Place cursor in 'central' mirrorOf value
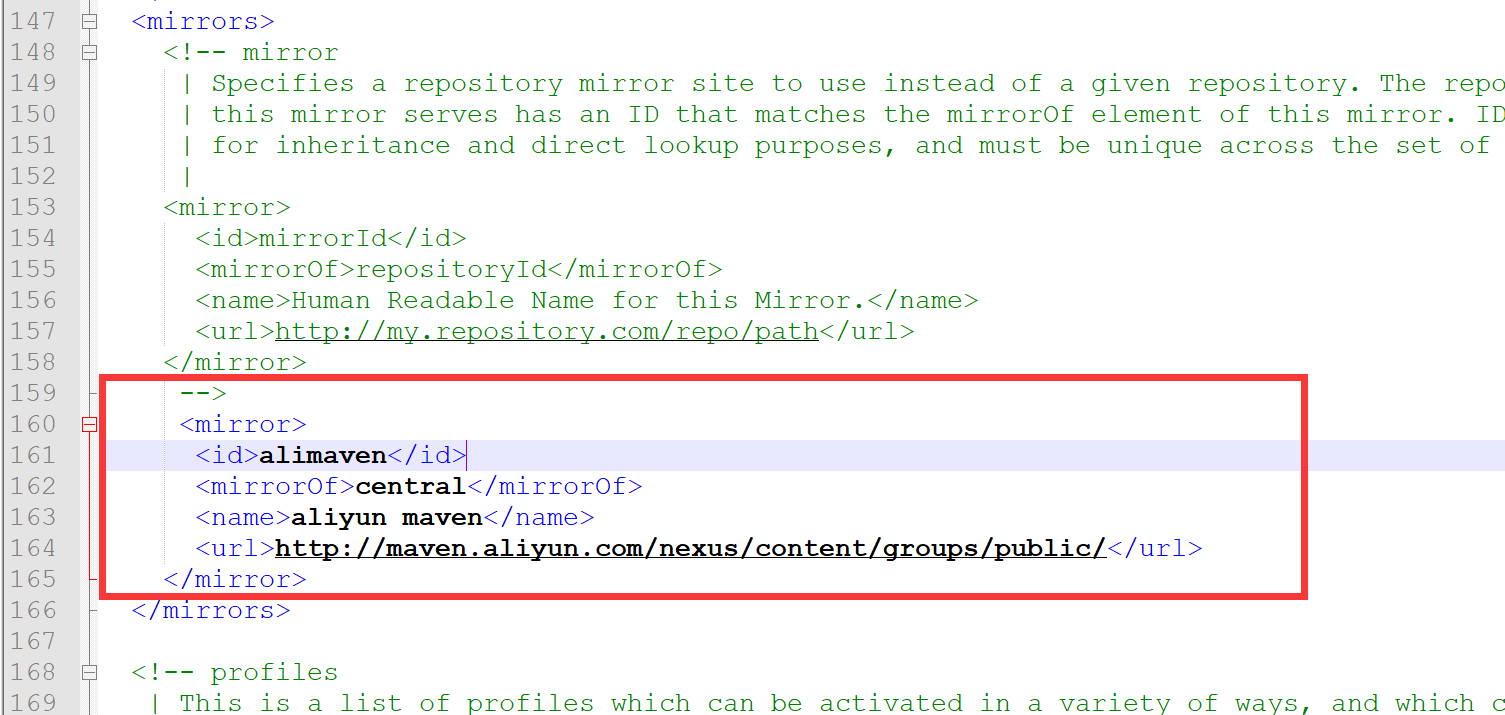The width and height of the screenshot is (1505, 715). 411,486
